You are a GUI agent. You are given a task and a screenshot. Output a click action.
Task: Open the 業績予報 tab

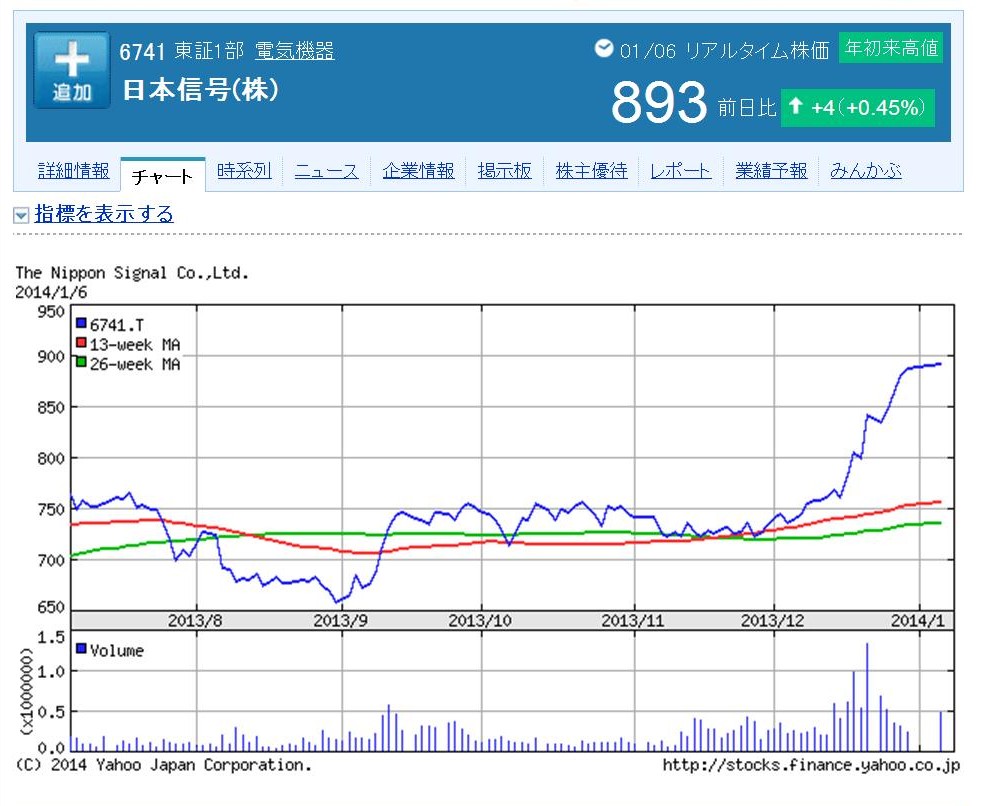771,170
